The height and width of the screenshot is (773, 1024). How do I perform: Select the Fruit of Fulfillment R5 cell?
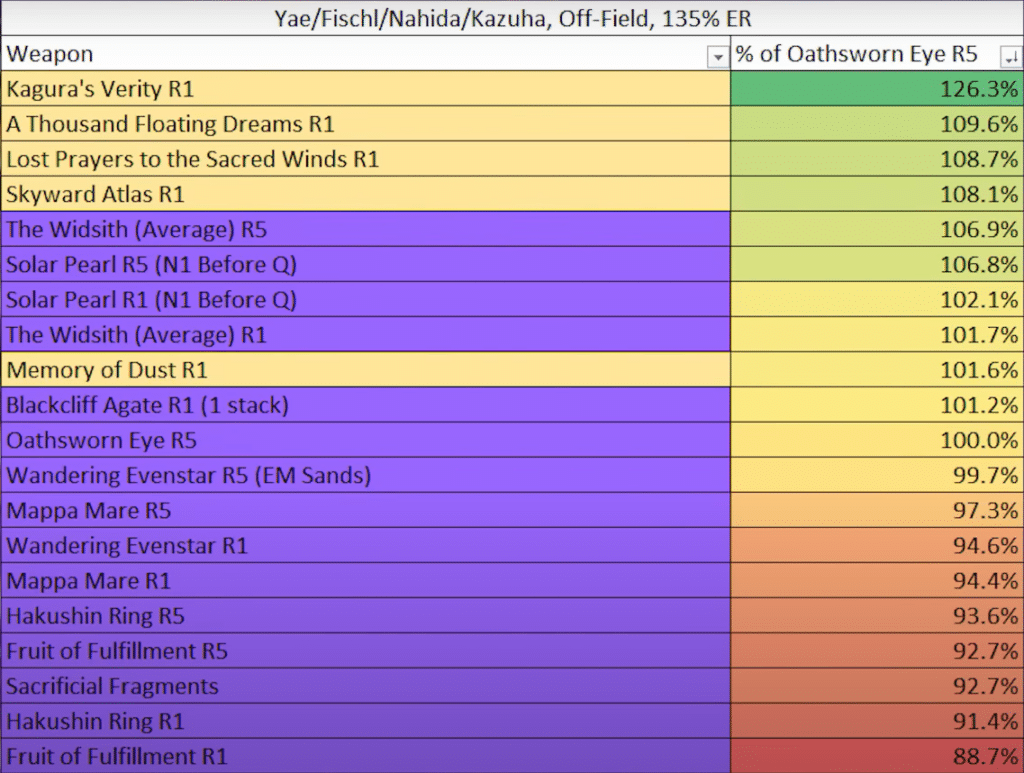tap(366, 652)
